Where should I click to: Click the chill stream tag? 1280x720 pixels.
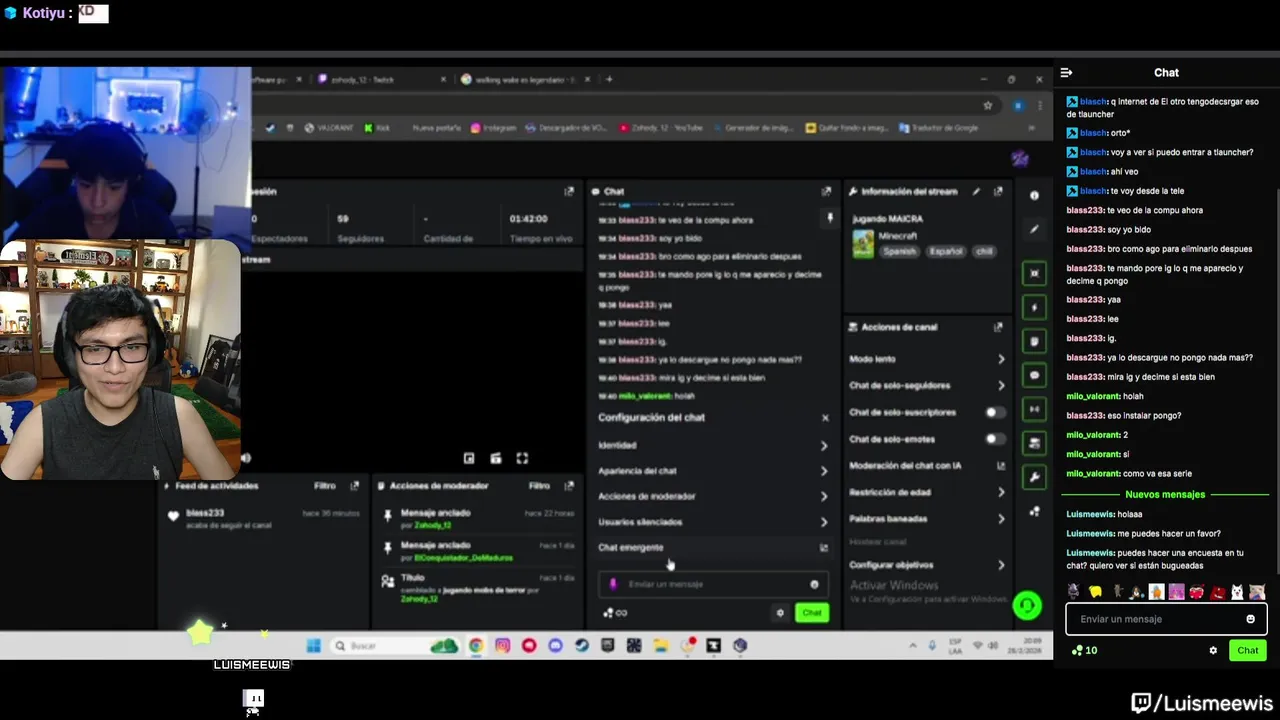984,251
